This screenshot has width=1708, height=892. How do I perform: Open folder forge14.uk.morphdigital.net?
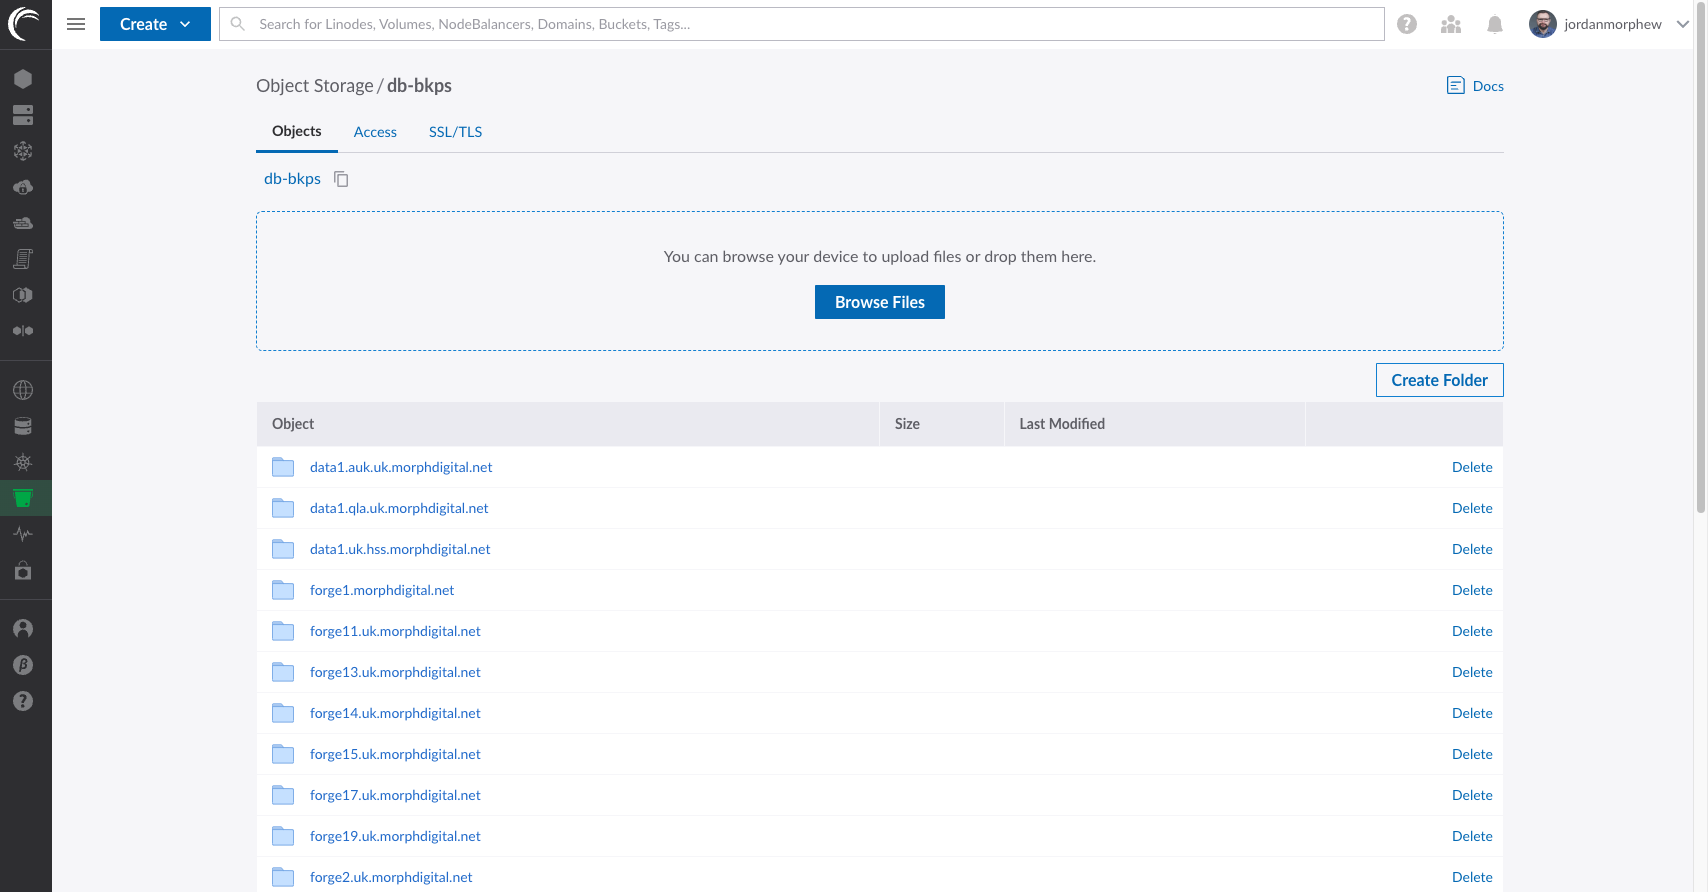click(395, 713)
